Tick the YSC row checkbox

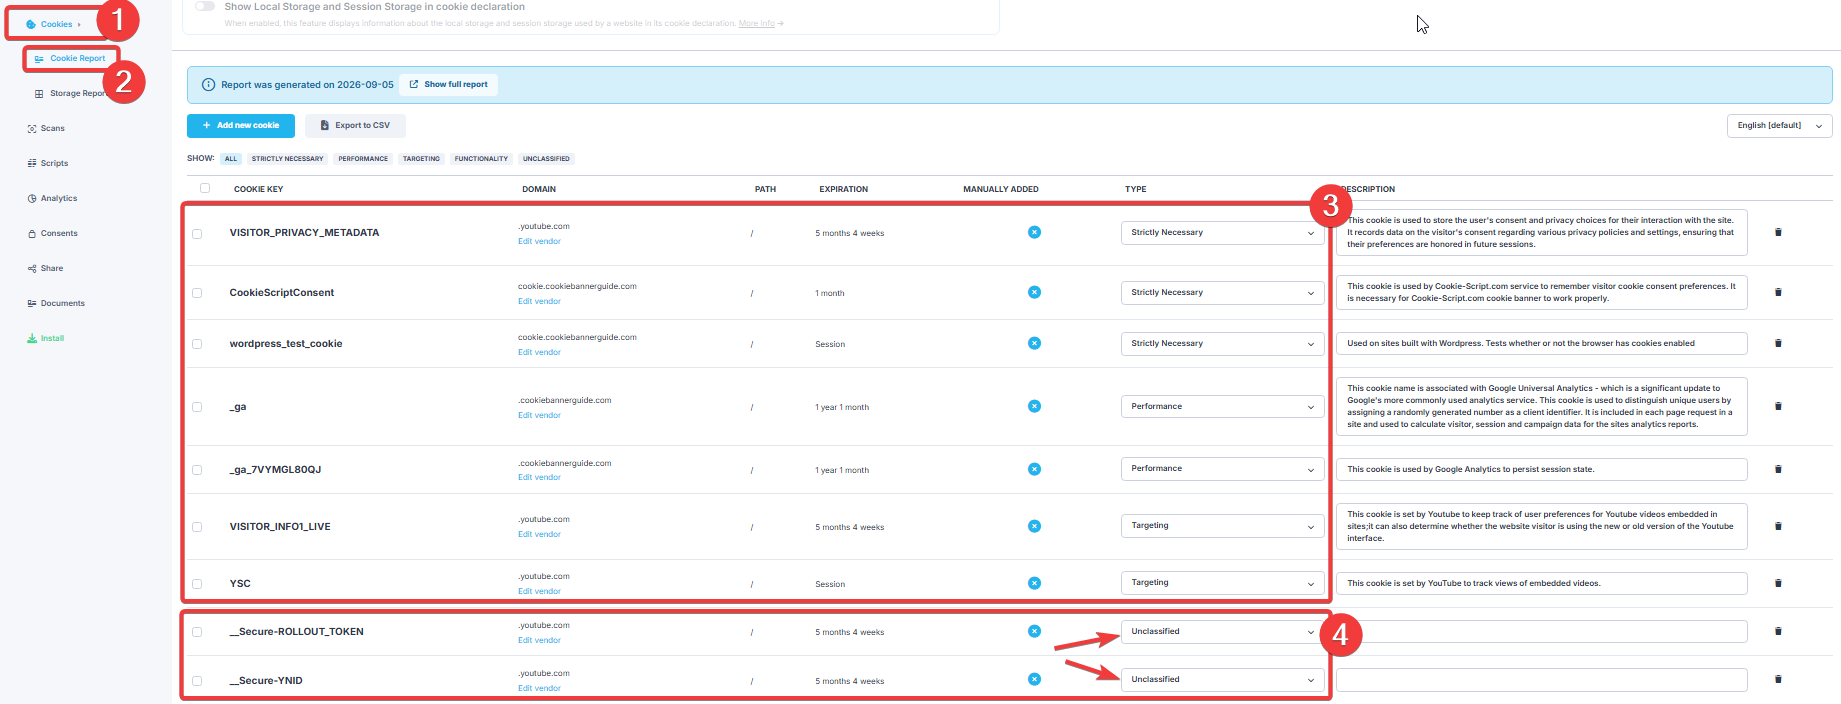pyautogui.click(x=197, y=584)
